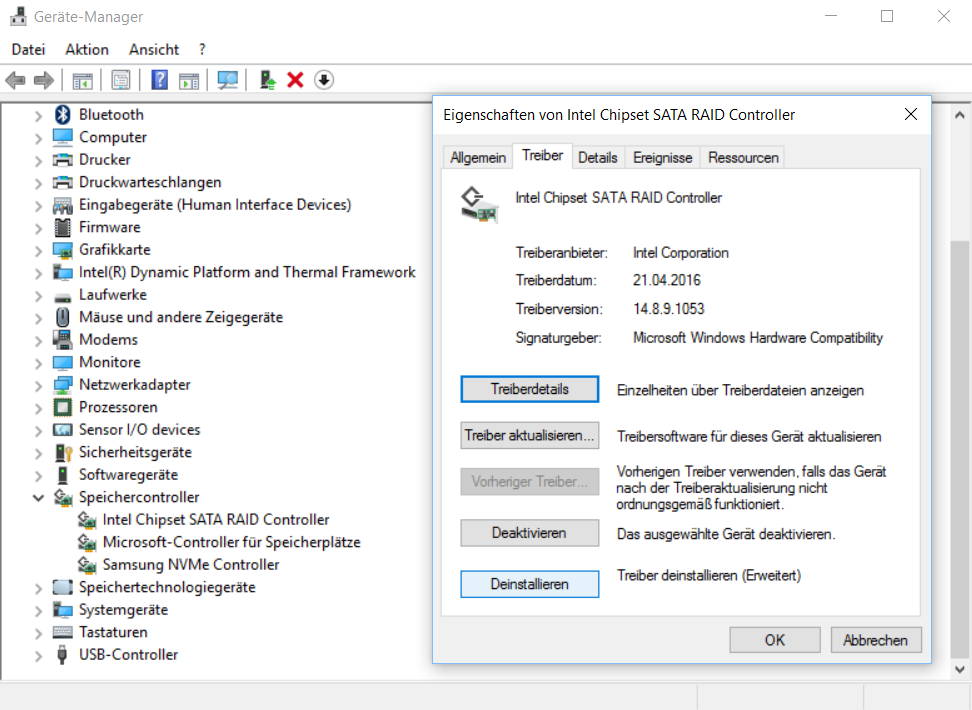Click the Properties toolbar icon

[x=121, y=80]
